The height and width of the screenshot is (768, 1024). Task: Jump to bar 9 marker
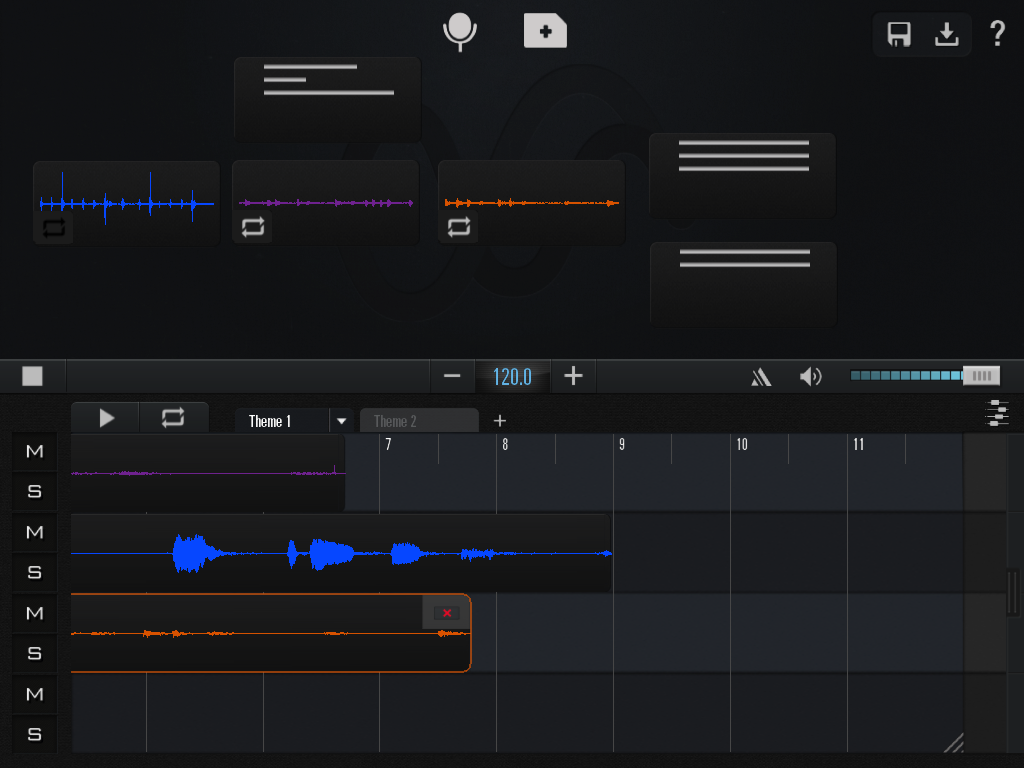(x=622, y=445)
